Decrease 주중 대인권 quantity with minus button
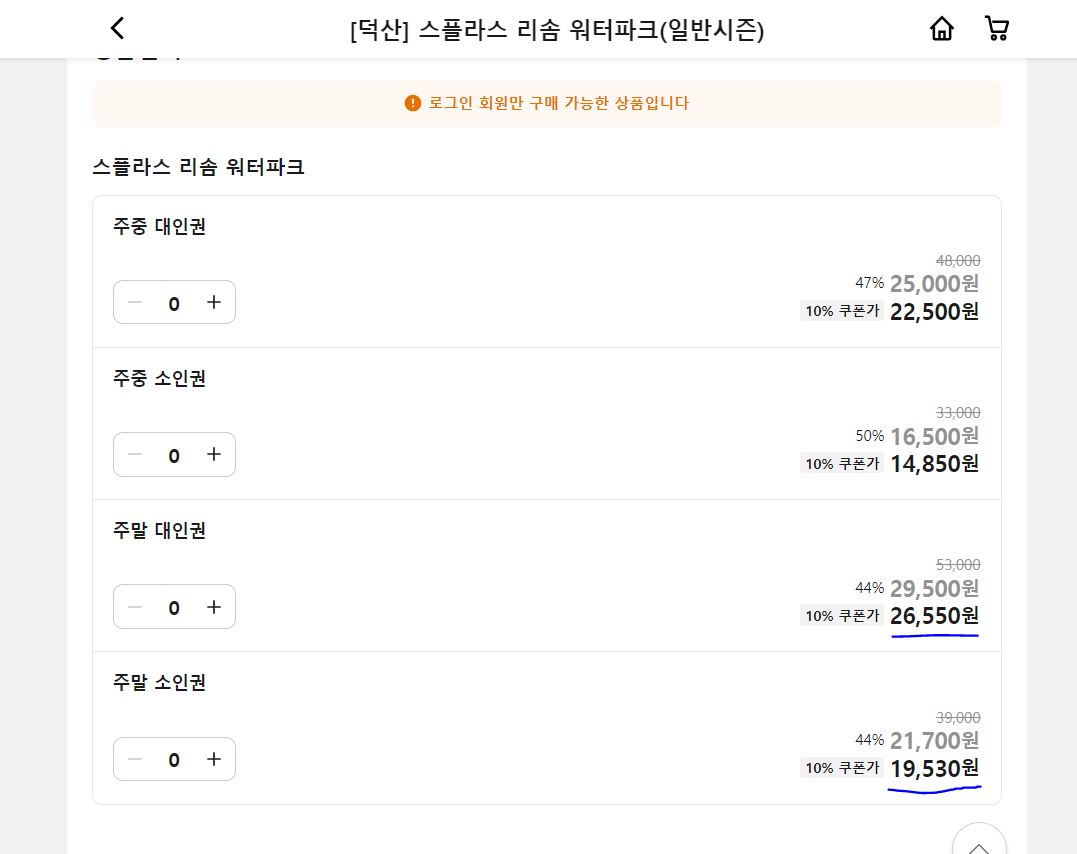The image size is (1077, 854). pyautogui.click(x=135, y=302)
